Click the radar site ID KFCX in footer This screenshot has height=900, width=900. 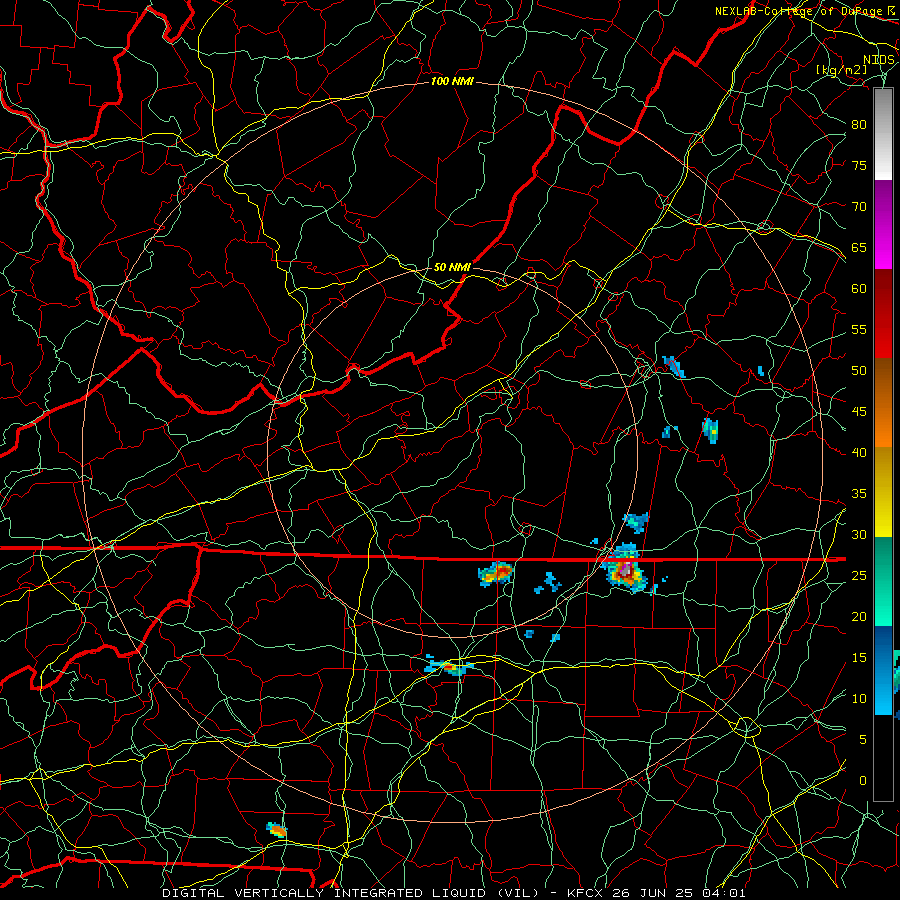(x=586, y=893)
